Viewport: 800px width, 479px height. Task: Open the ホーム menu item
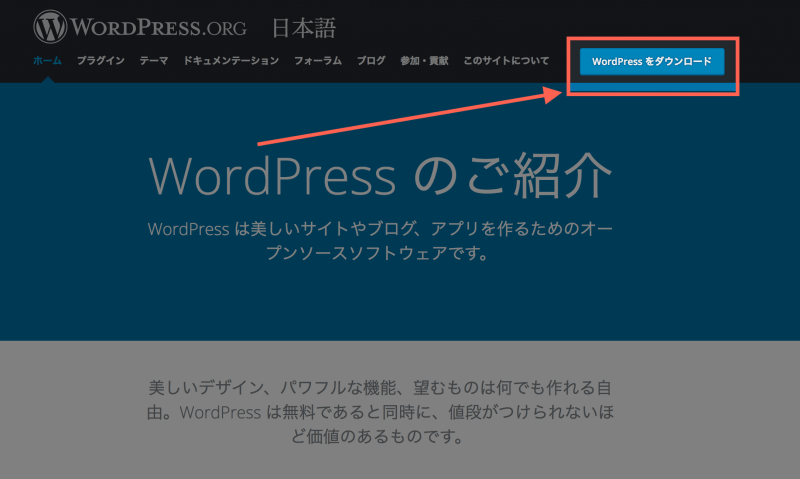point(47,61)
